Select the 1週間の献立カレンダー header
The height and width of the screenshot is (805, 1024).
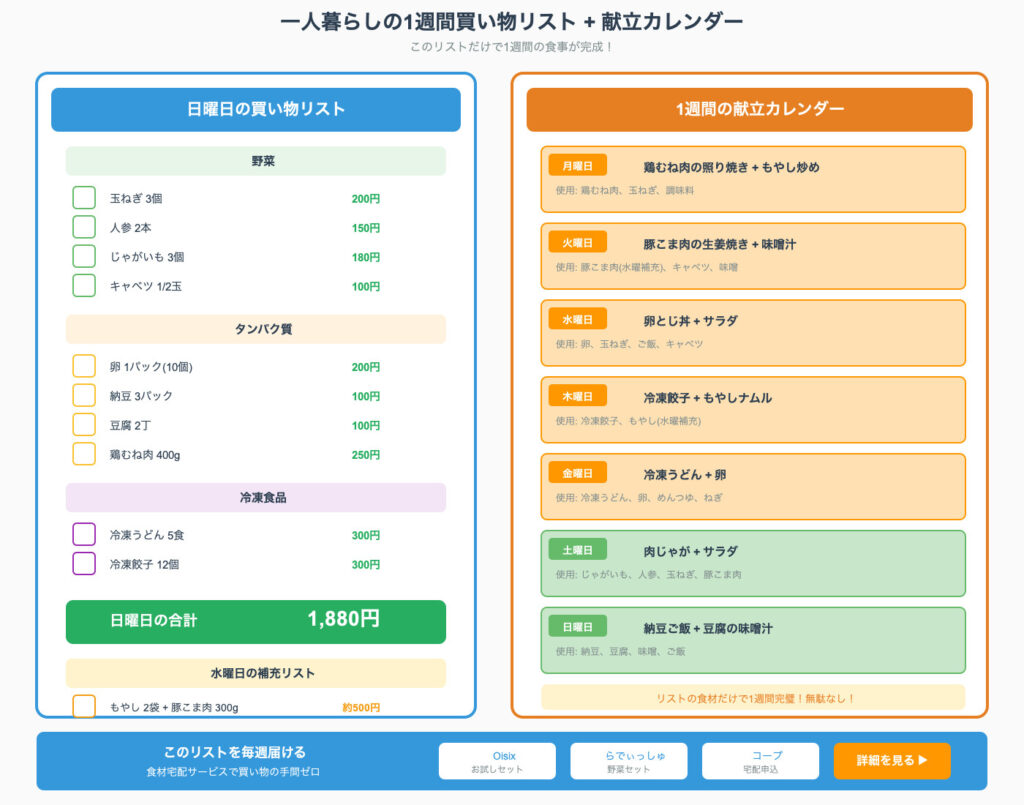[749, 110]
